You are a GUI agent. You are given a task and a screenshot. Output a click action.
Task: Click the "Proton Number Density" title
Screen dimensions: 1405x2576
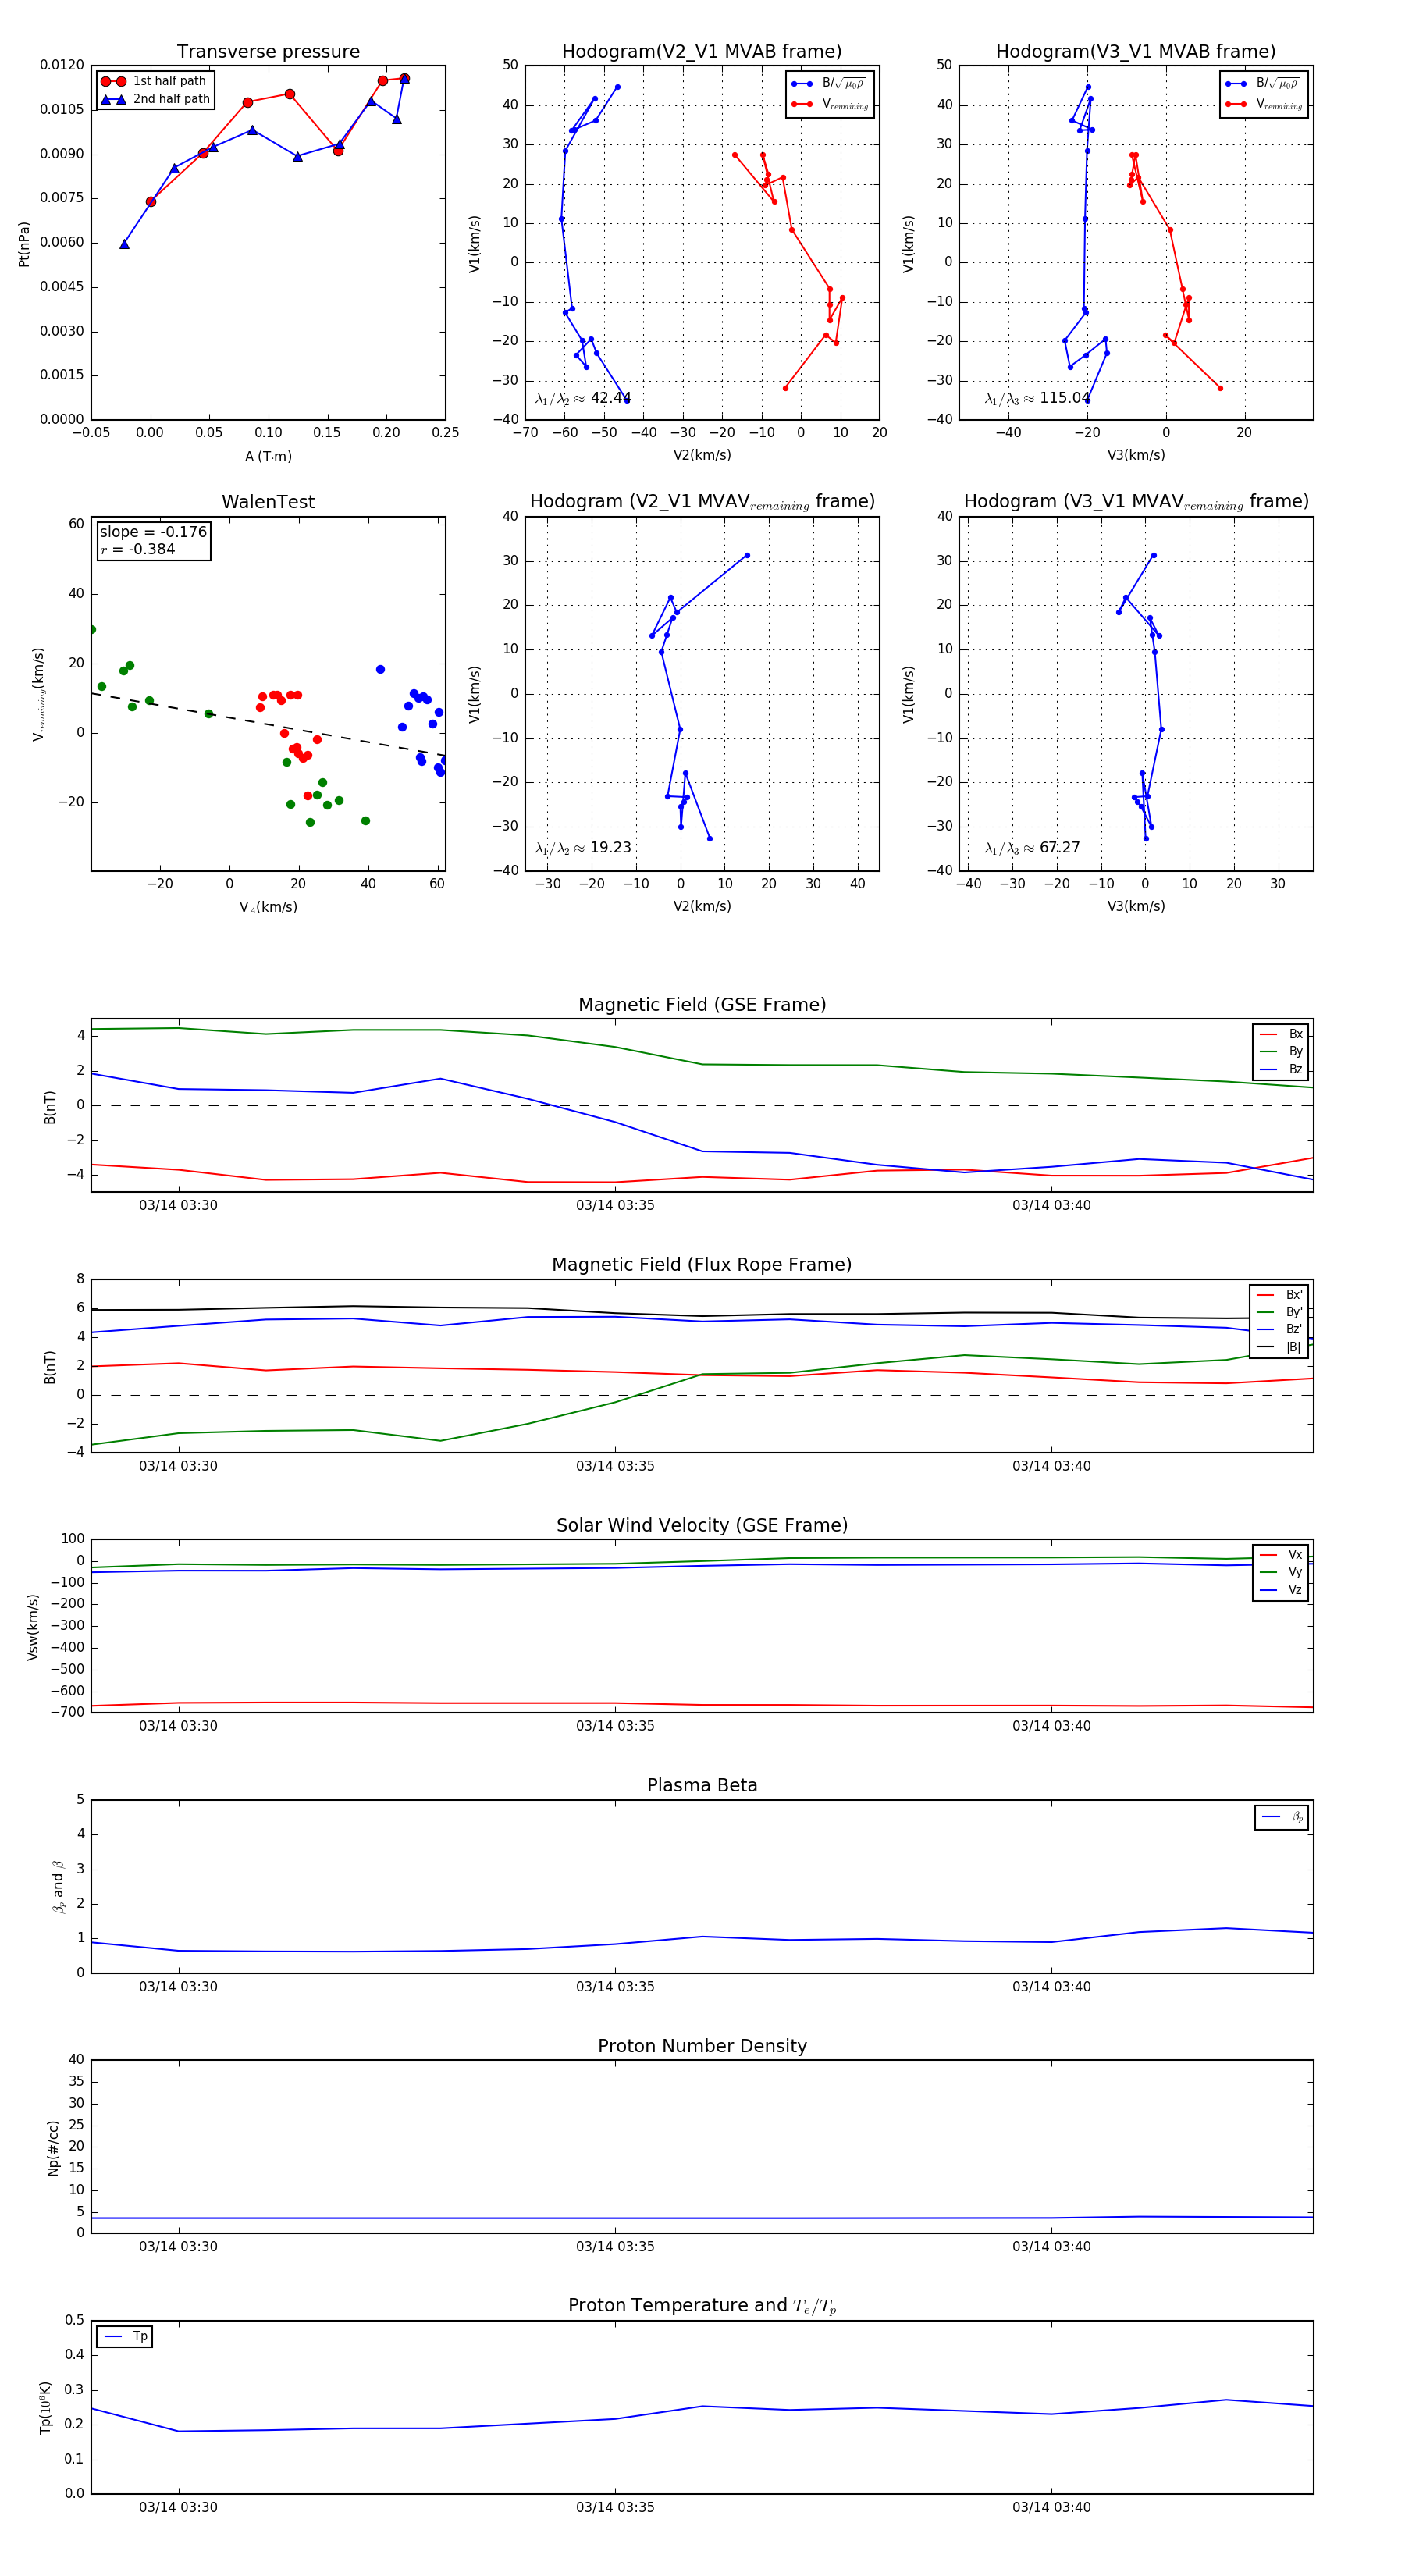point(702,2046)
